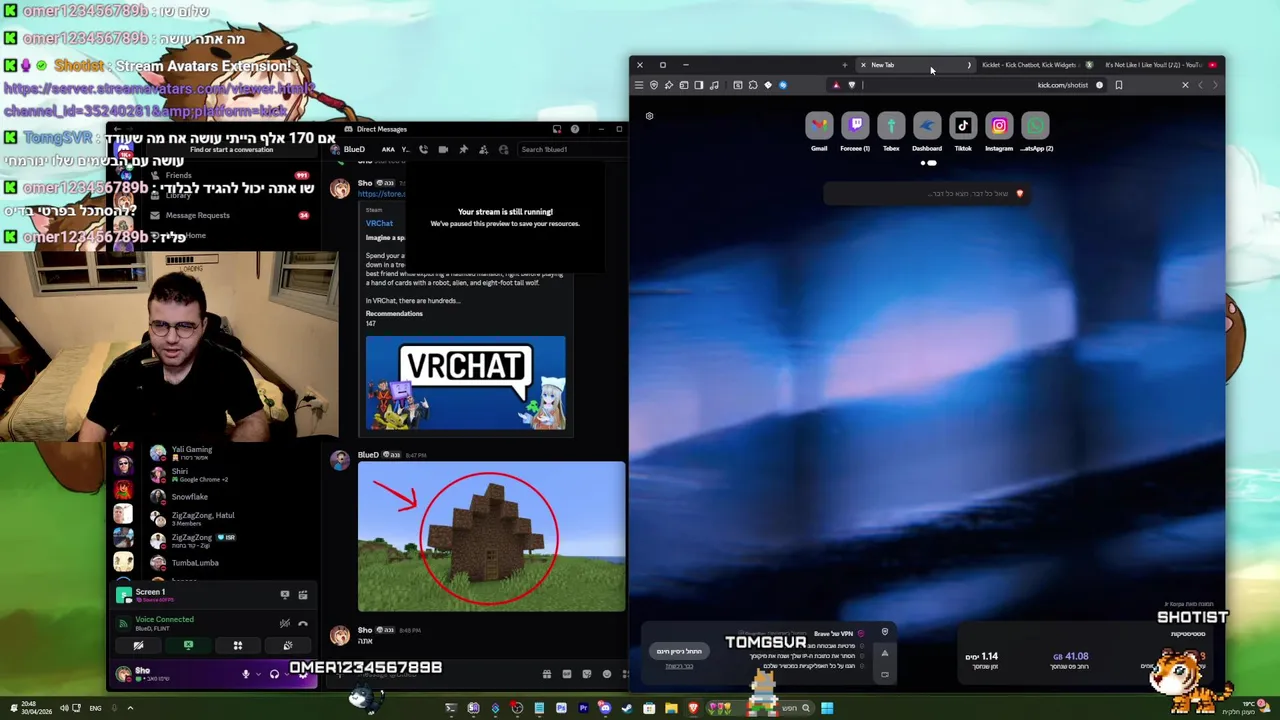
Task: Open a new tab with plus button
Action: click(845, 65)
